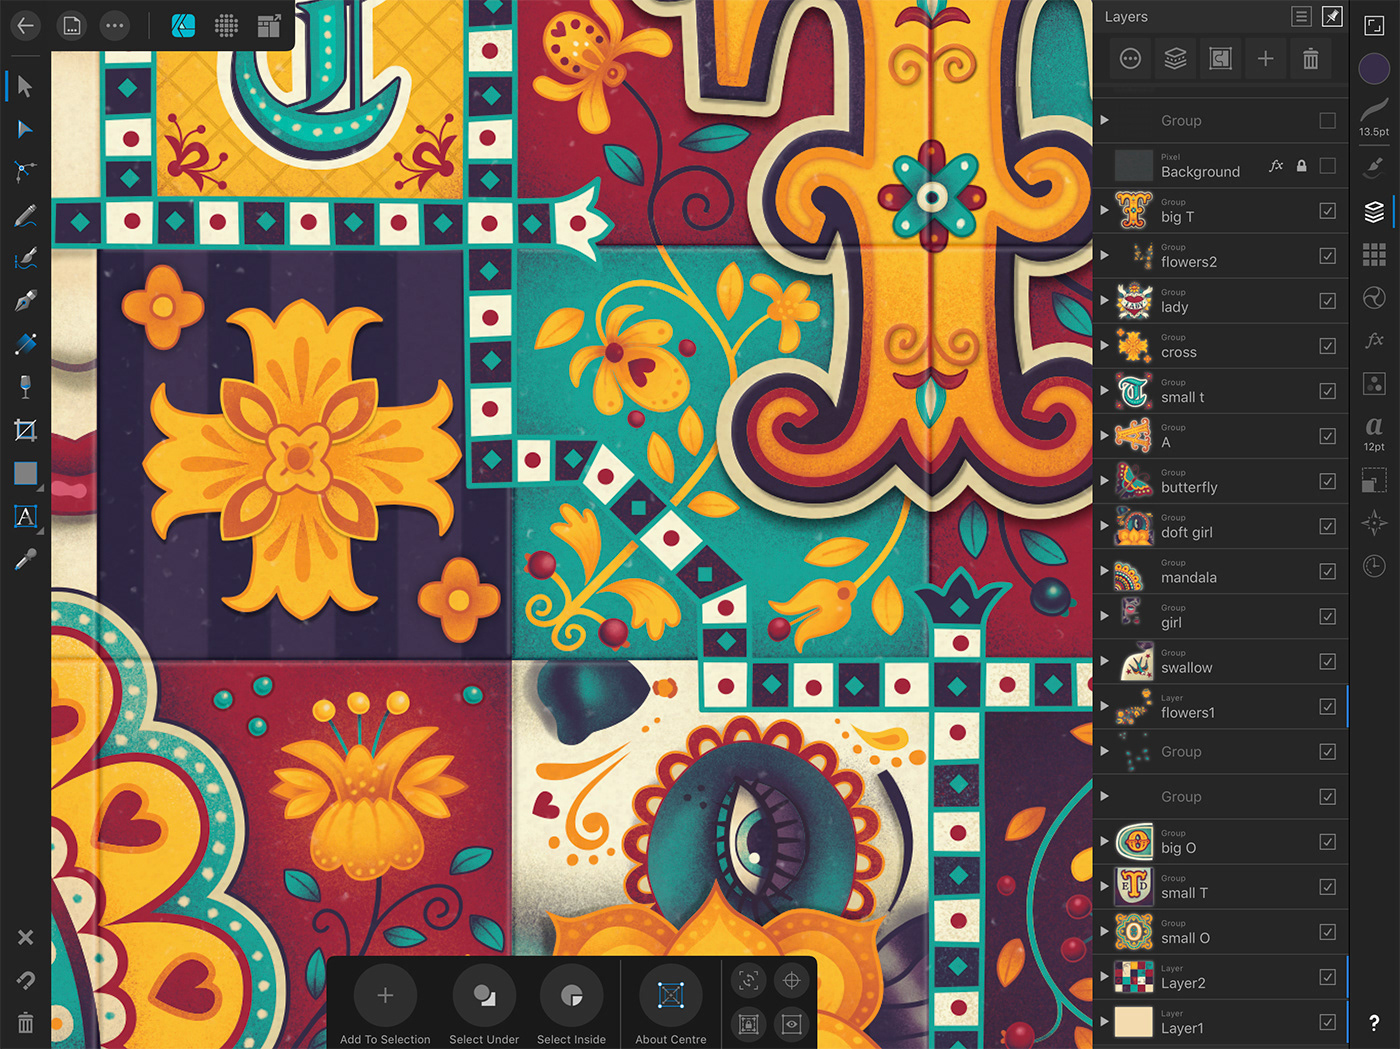Screen dimensions: 1400x1049
Task: Select the Artistic Text tool
Action: (25, 516)
